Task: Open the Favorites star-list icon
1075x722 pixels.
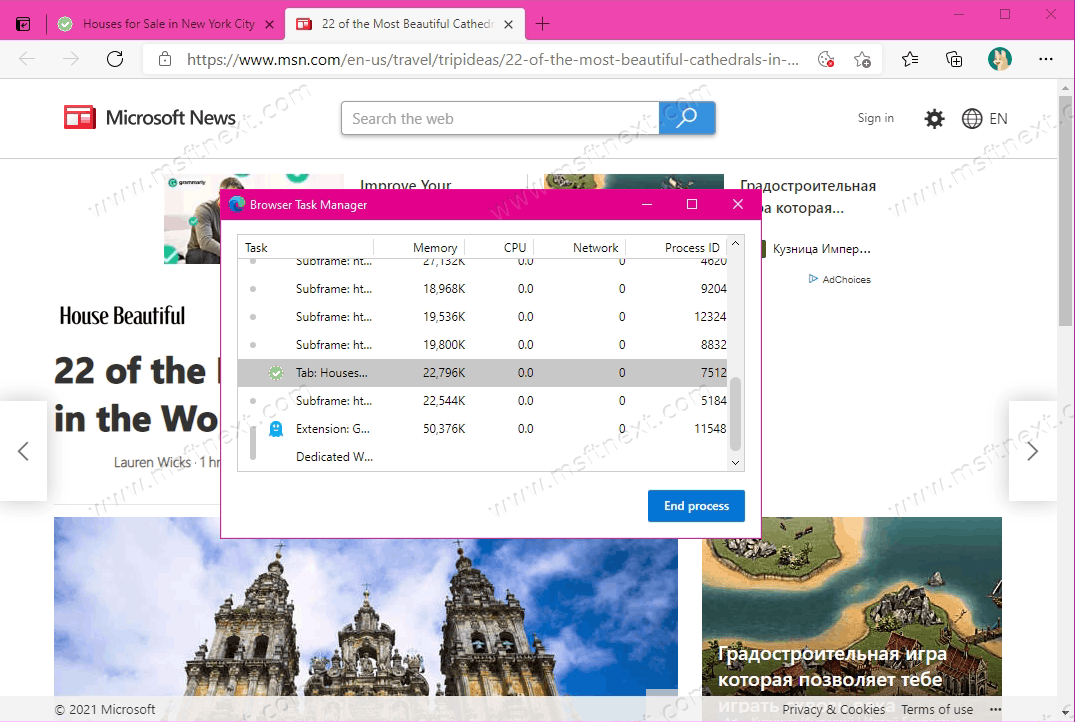Action: coord(910,60)
